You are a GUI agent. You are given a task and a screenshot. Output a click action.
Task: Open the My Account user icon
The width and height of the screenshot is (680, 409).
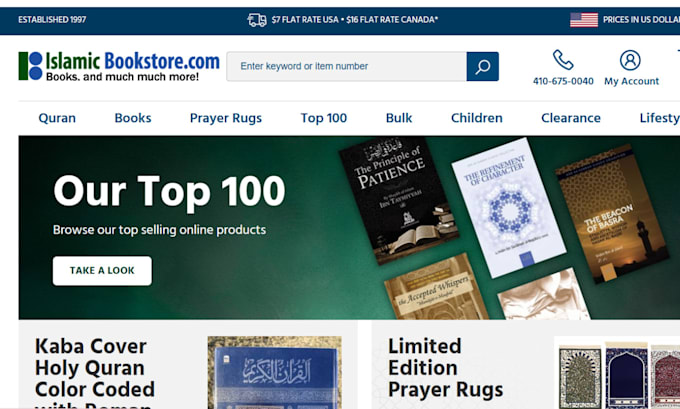coord(630,60)
